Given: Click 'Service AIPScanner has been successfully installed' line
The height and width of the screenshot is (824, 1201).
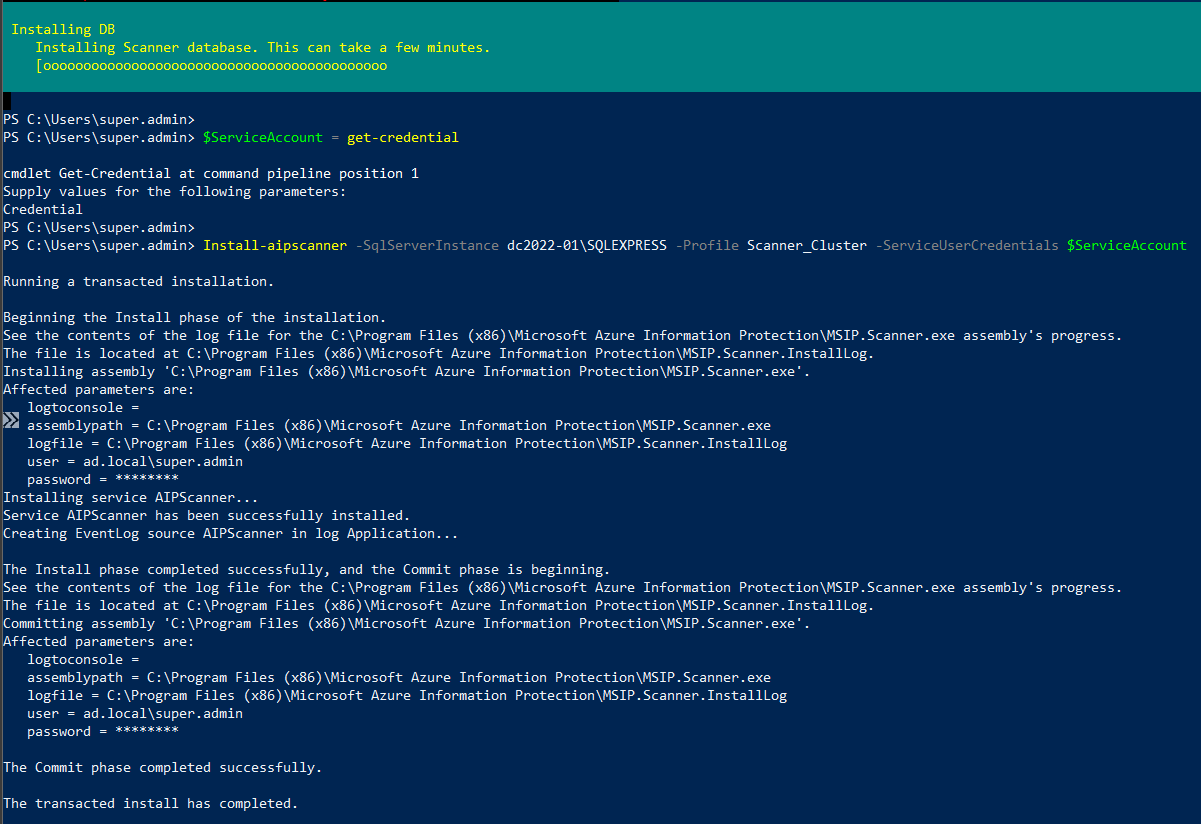Looking at the screenshot, I should [x=206, y=516].
